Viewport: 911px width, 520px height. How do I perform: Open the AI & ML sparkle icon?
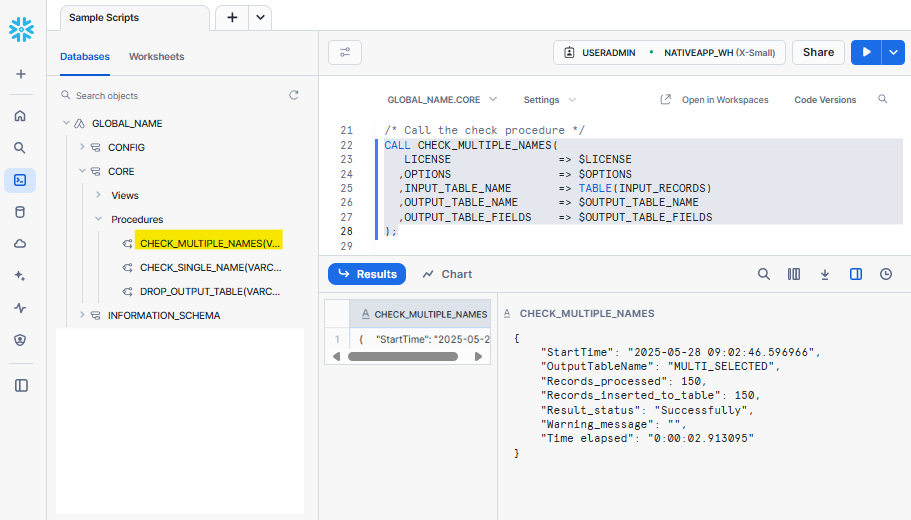click(x=20, y=276)
